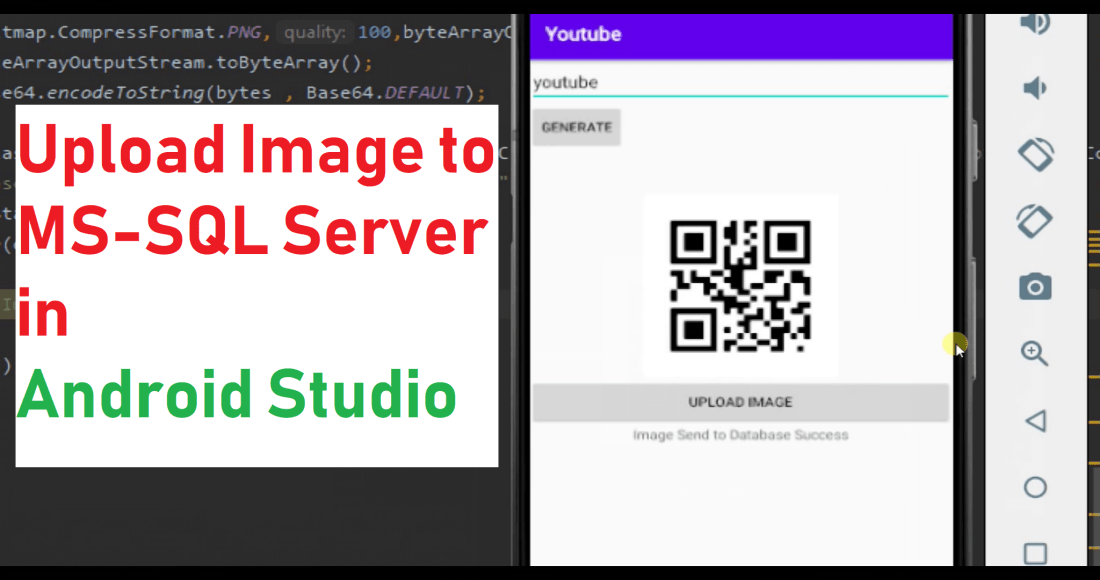1100x580 pixels.
Task: Activate the emulator zoom magnifier icon
Action: pos(1035,353)
